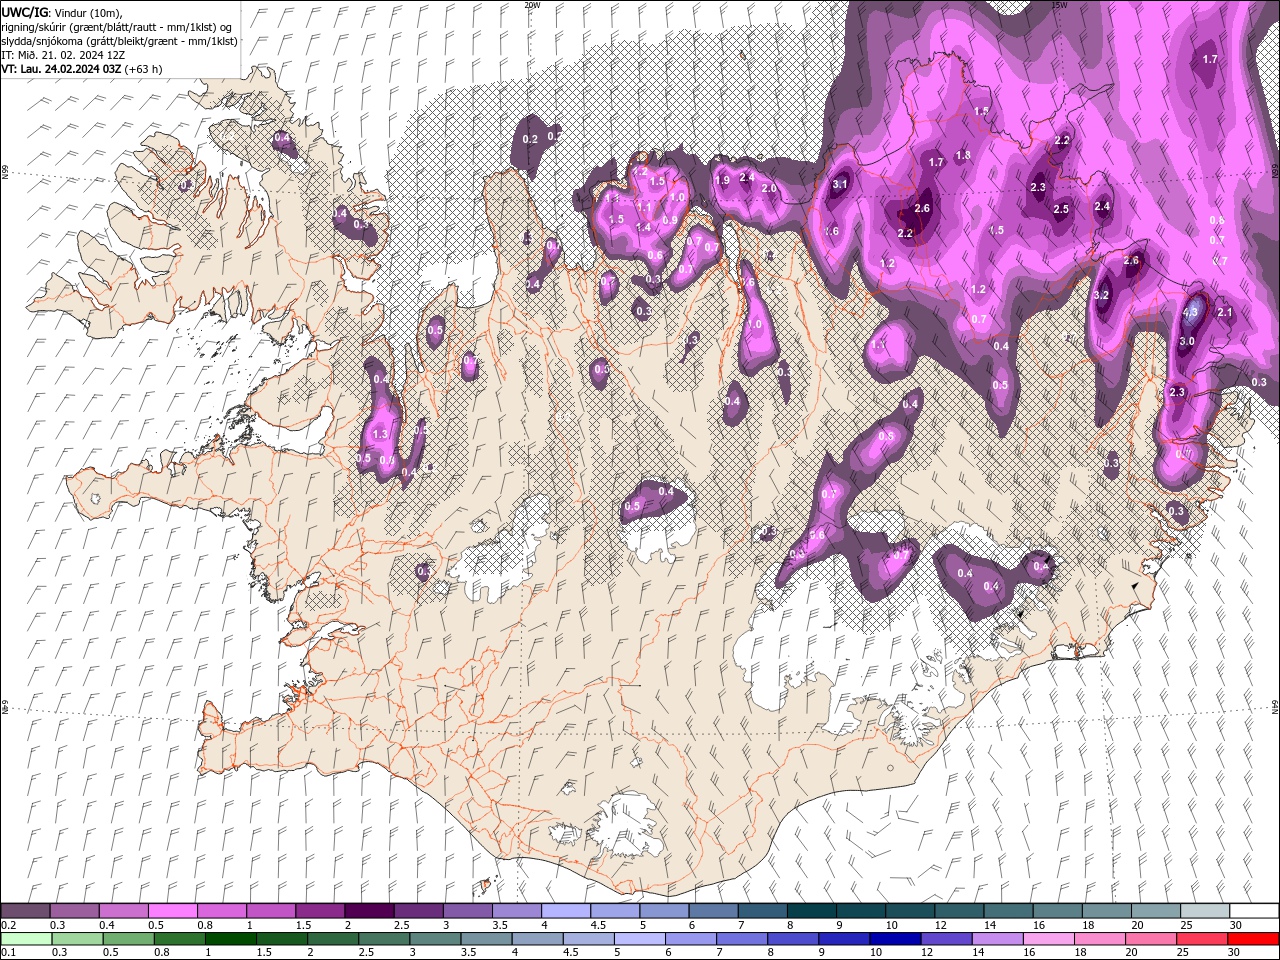Select the 'IT: Mið. 21. 02. 2024 12Z' line
Screen dimensions: 1280x960
click(63, 55)
